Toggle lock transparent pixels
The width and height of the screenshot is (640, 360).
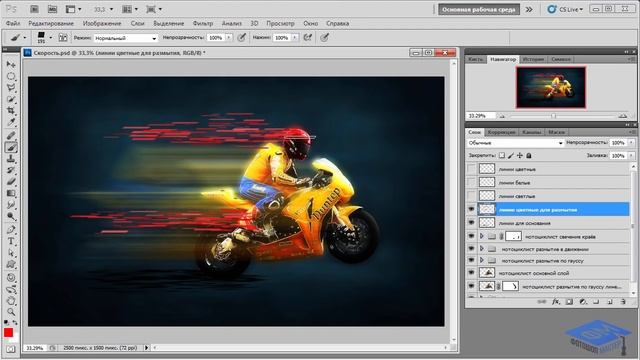502,156
